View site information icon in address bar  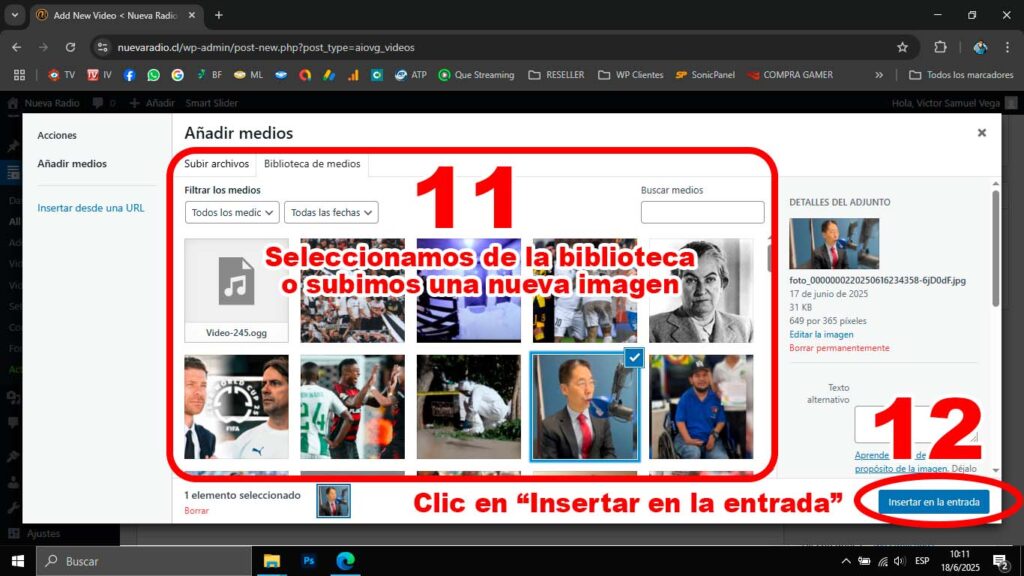pos(103,47)
